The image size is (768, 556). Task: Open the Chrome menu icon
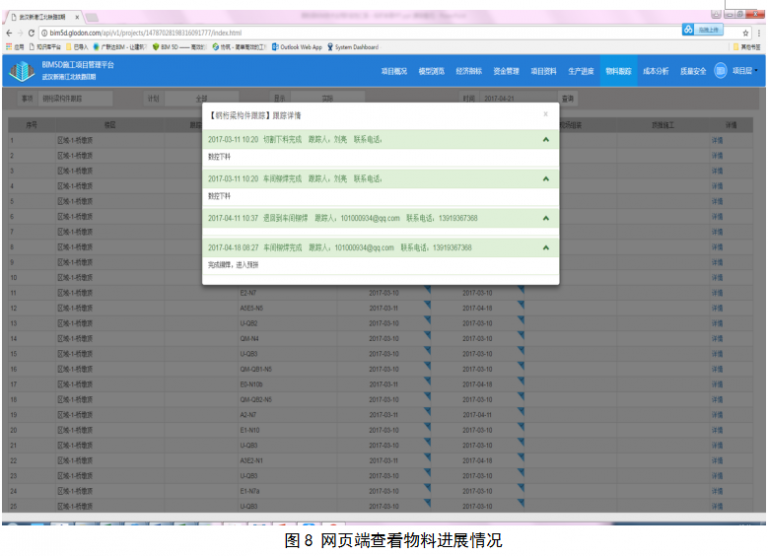point(759,33)
